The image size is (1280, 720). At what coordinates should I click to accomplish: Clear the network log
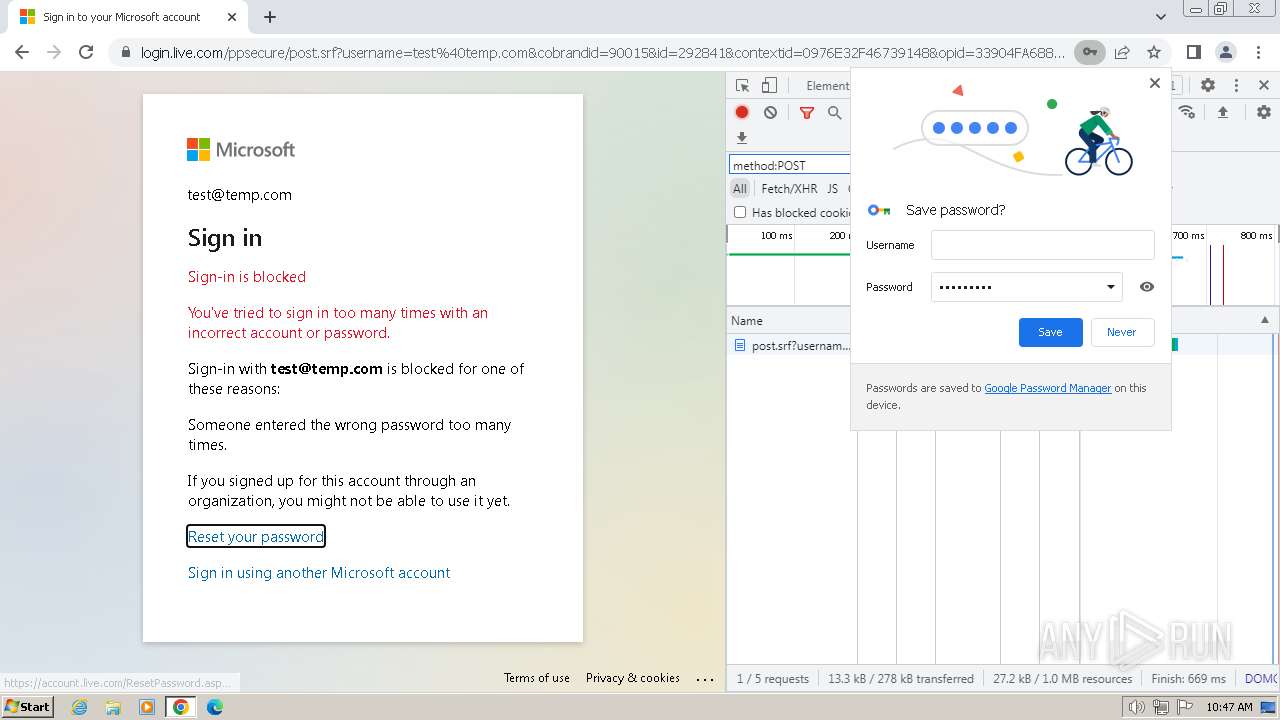pyautogui.click(x=770, y=113)
